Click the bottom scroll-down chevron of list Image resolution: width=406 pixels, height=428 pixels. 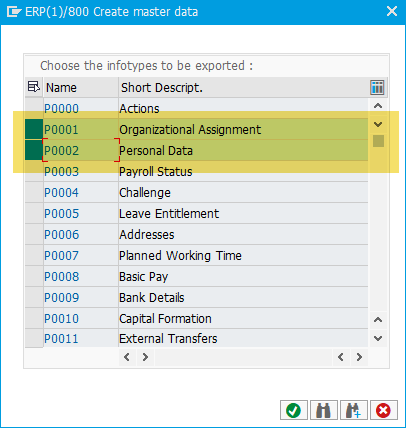(378, 338)
